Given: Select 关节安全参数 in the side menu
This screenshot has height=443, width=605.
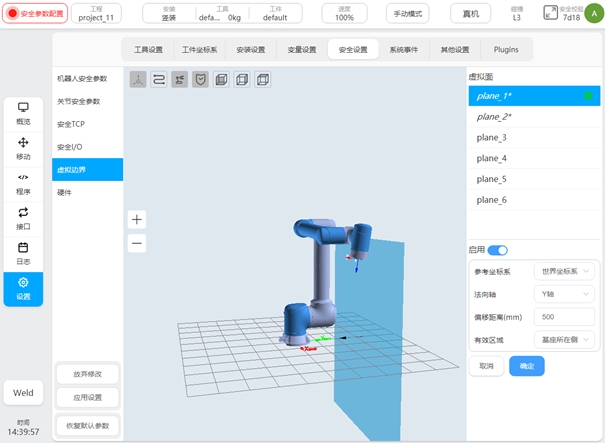Looking at the screenshot, I should (x=87, y=101).
